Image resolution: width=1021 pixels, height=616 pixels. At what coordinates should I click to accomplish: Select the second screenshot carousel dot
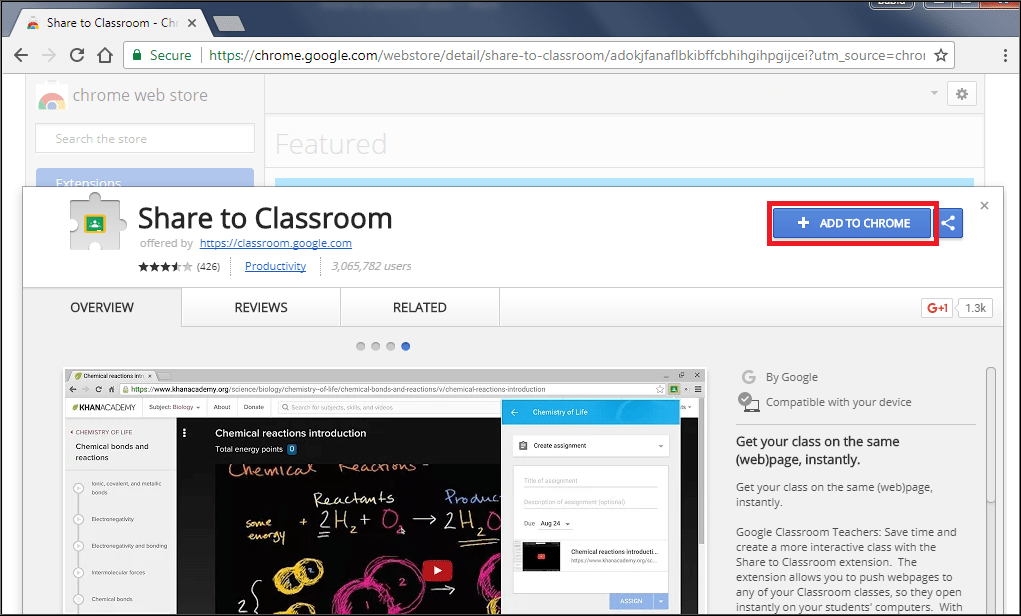click(376, 346)
